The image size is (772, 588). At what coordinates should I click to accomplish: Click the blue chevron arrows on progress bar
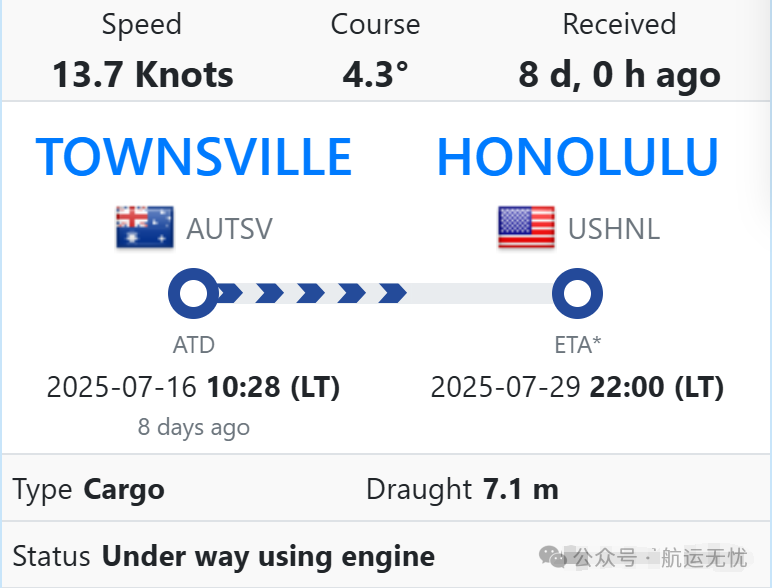[x=312, y=294]
